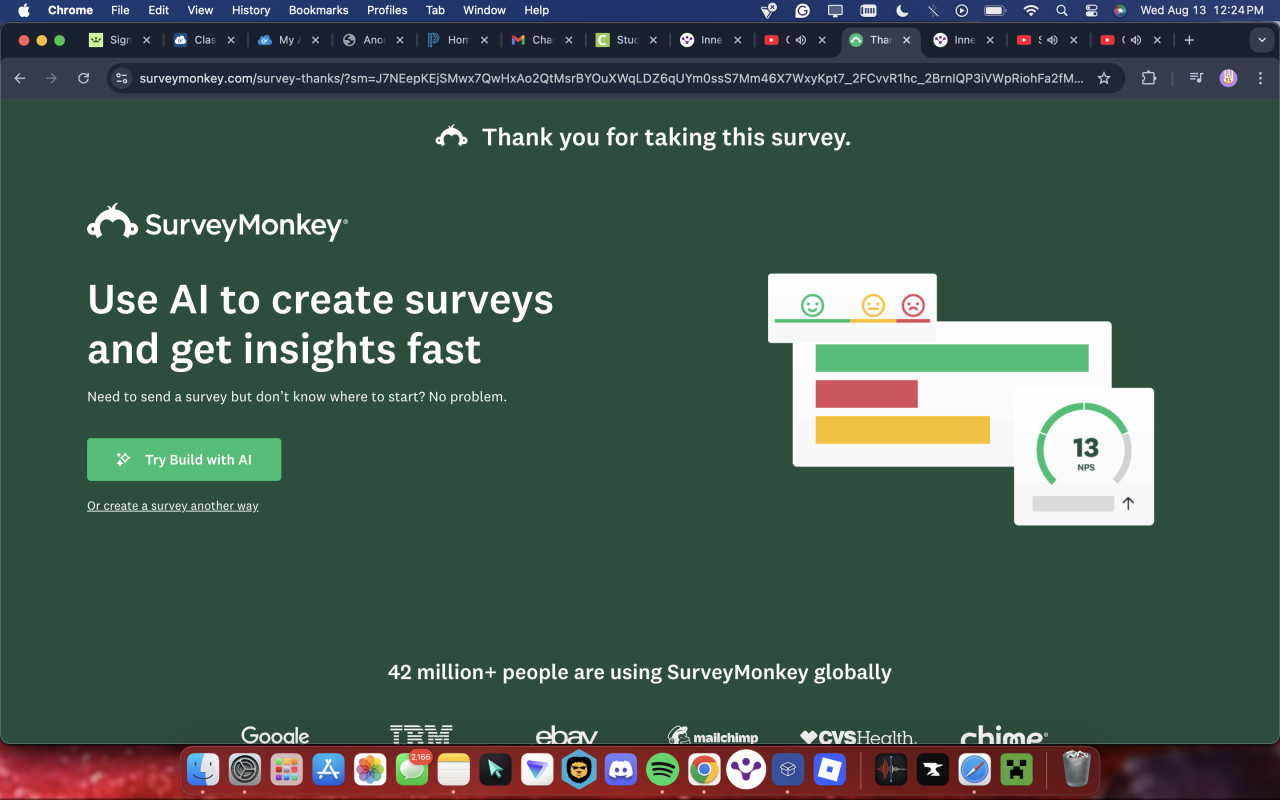Open Safari from the dock

[x=974, y=769]
